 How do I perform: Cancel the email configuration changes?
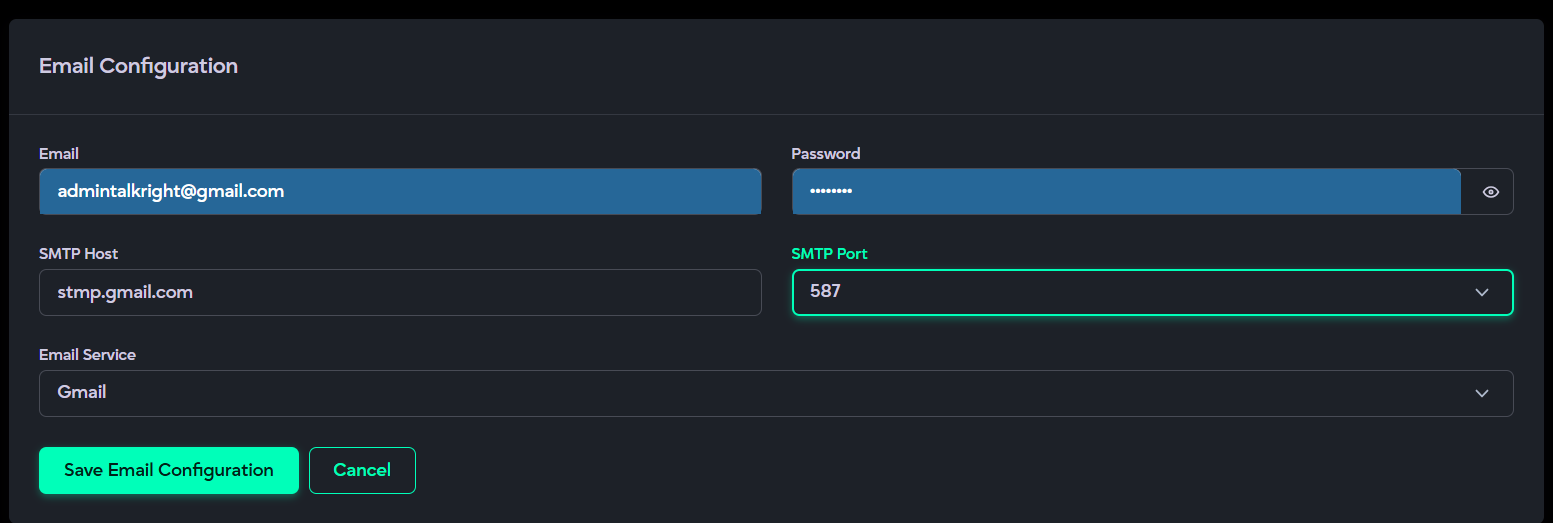[362, 470]
